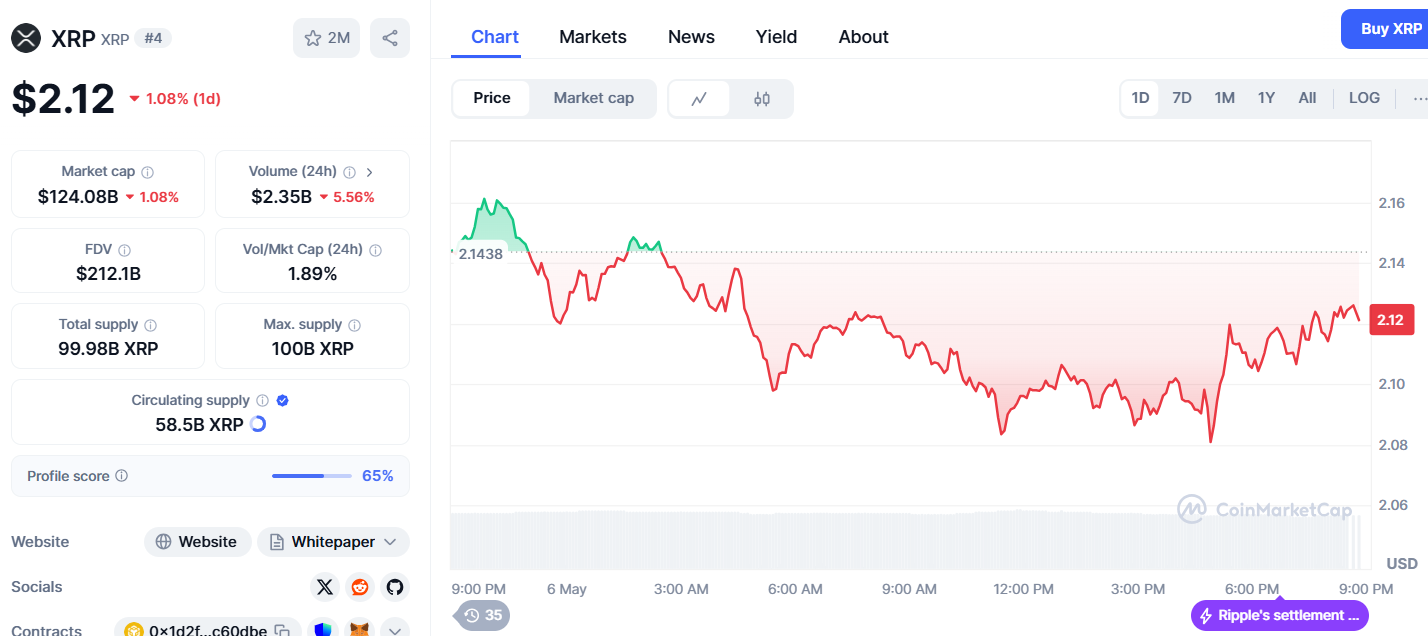Screen dimensions: 1428x636
Task: Open the share options for XRP
Action: click(390, 38)
